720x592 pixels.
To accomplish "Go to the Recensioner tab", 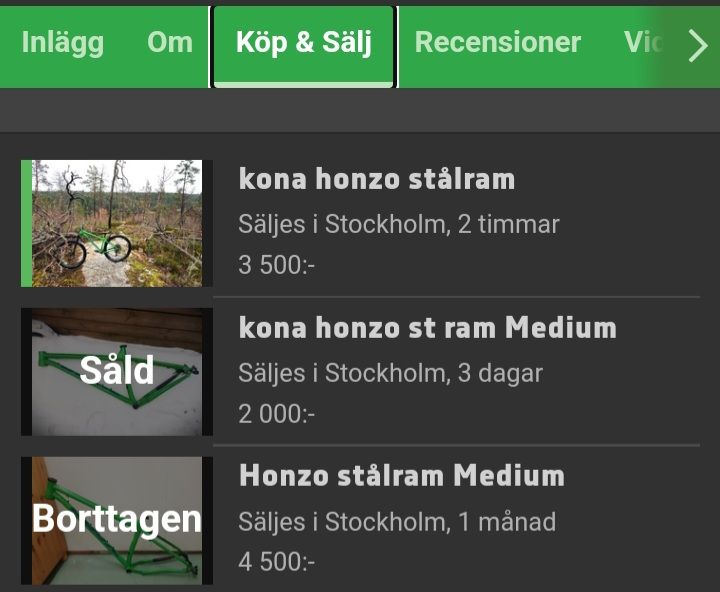I will [x=497, y=42].
